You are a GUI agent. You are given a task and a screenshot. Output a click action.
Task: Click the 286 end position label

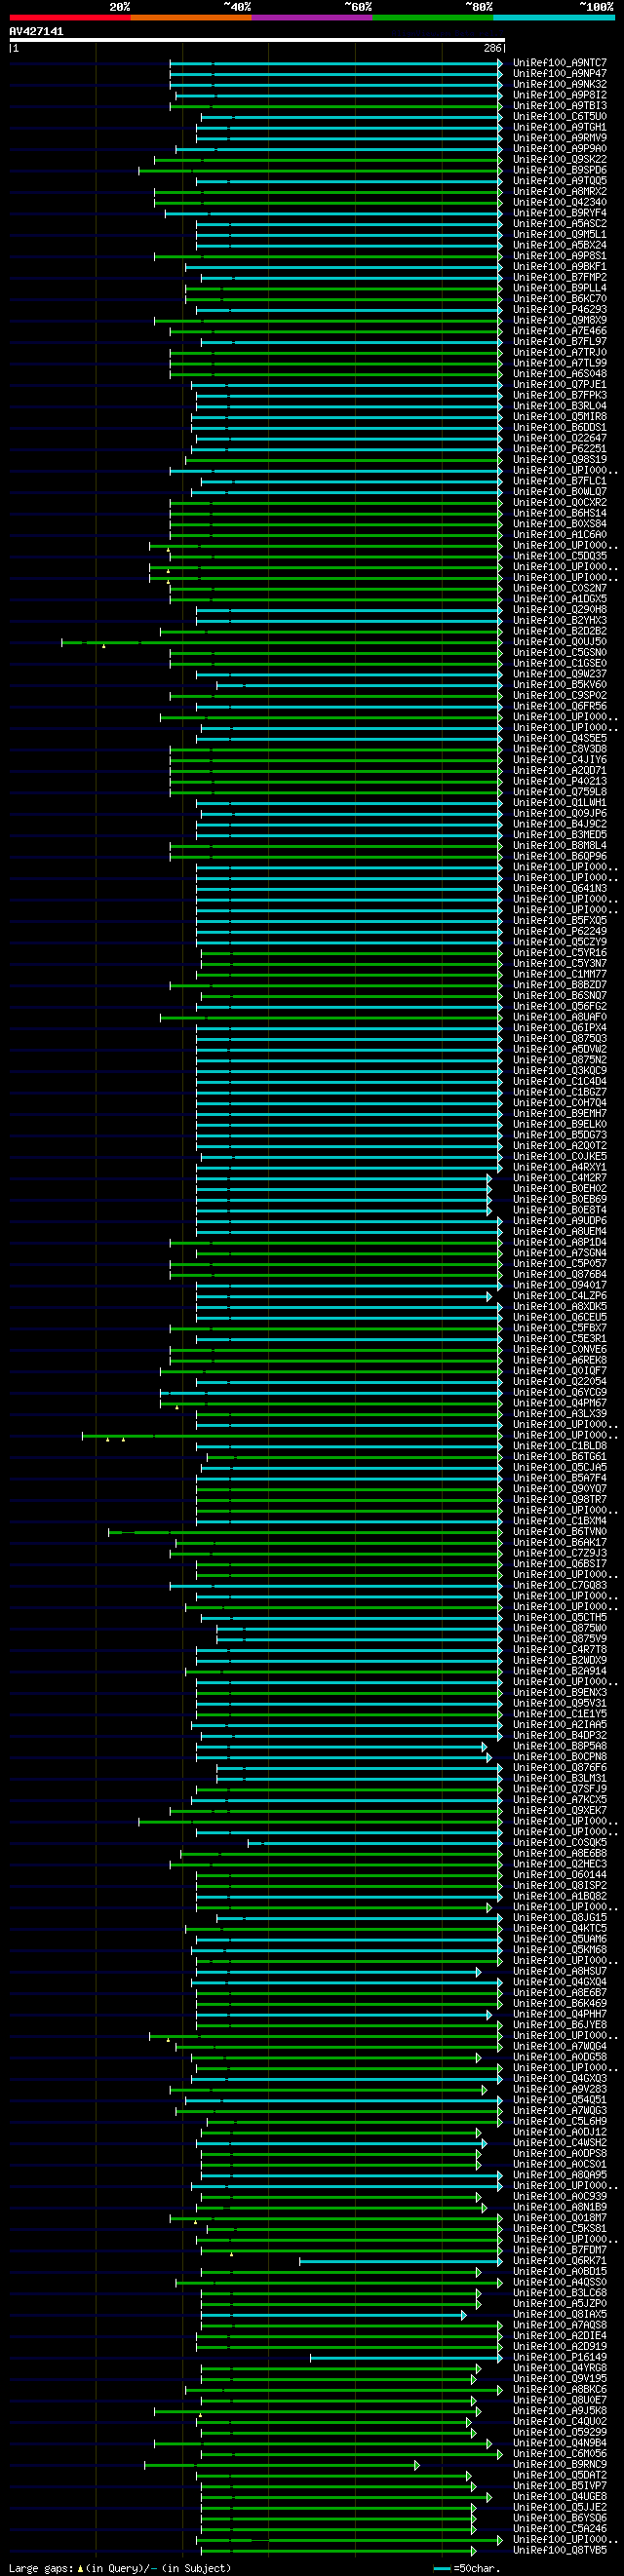[492, 48]
